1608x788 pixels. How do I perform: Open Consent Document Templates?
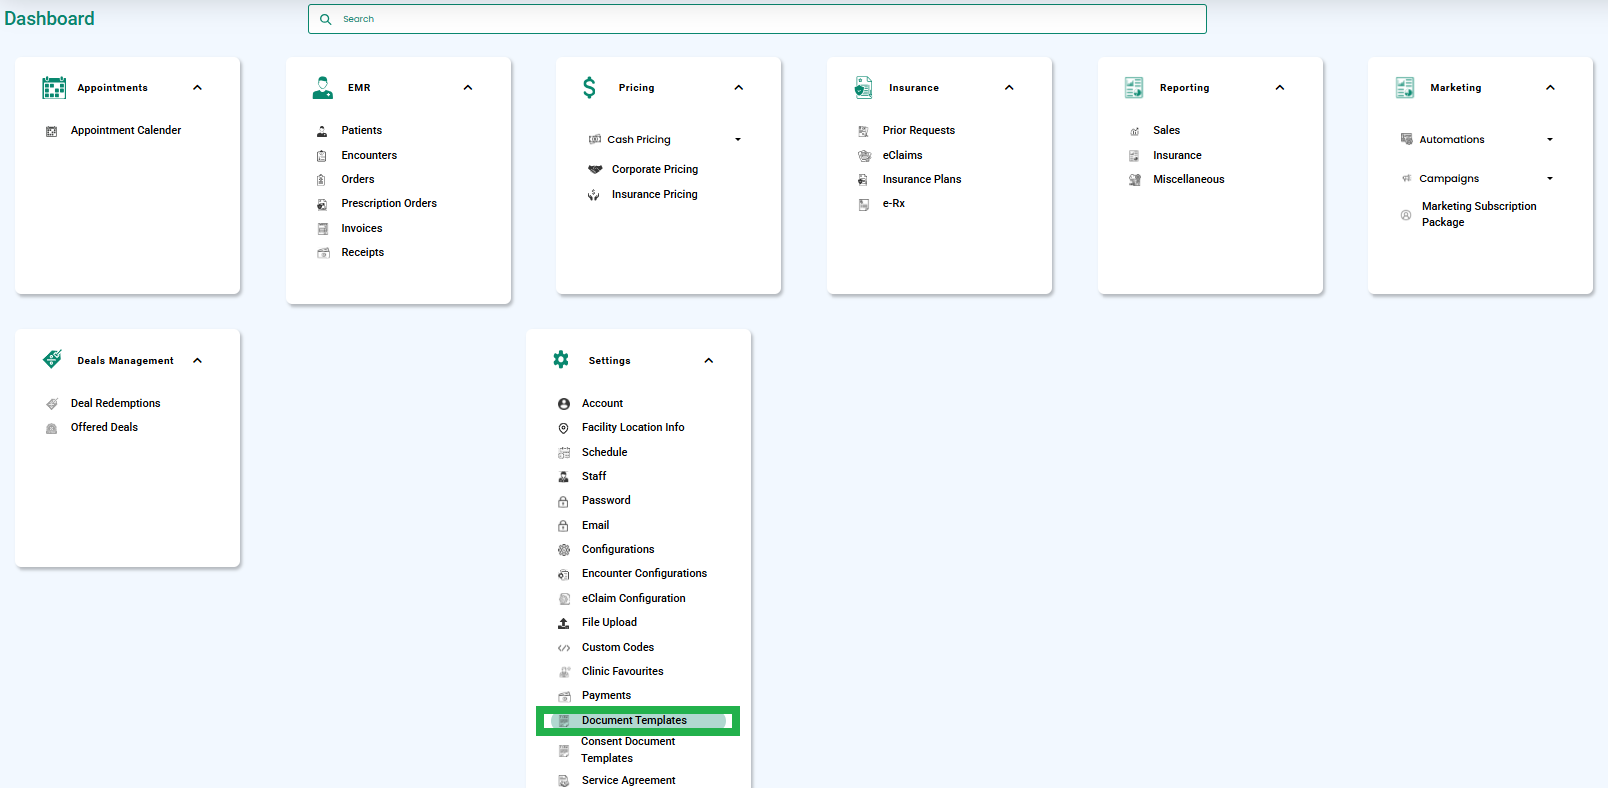click(628, 750)
